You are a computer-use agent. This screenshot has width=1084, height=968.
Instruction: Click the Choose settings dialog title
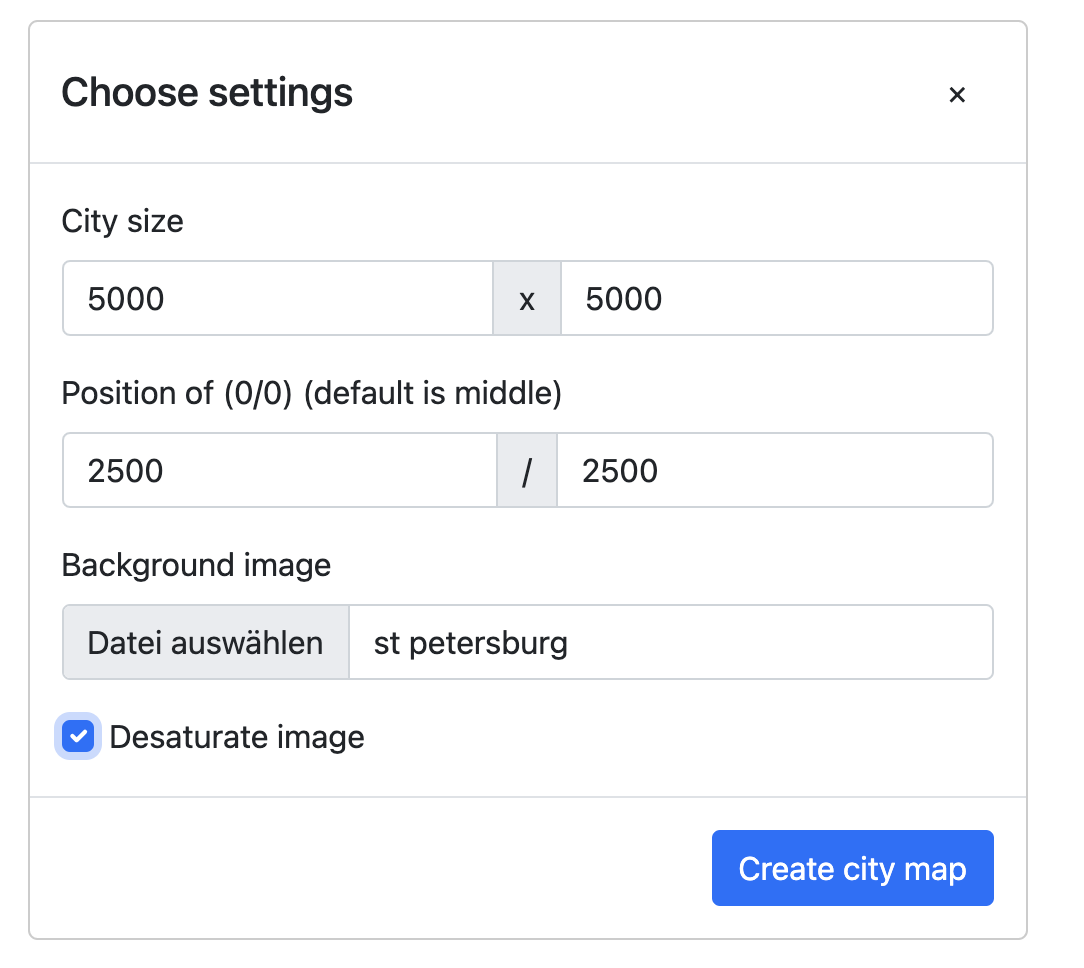(207, 93)
